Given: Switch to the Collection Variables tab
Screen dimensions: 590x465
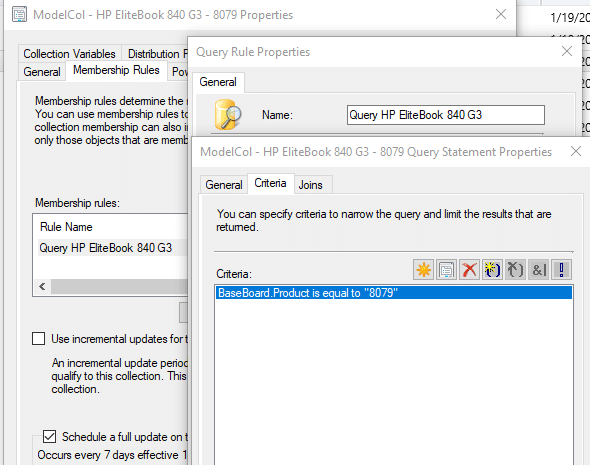Looking at the screenshot, I should coord(69,54).
